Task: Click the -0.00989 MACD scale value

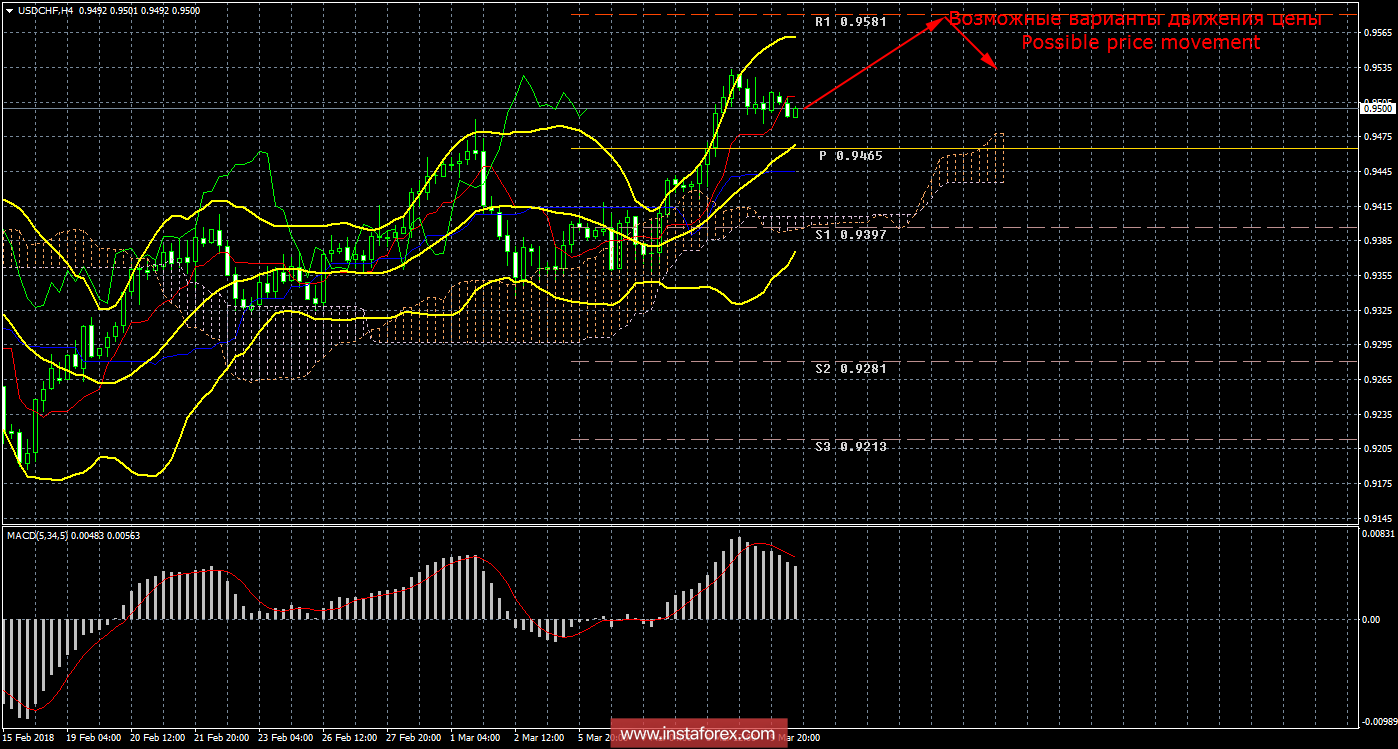Action: 1378,721
